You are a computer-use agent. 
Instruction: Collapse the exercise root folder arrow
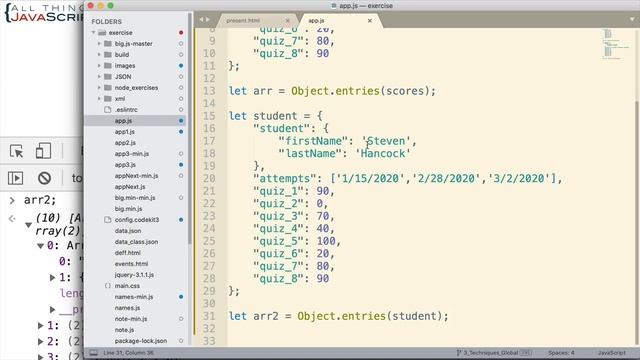pyautogui.click(x=93, y=32)
